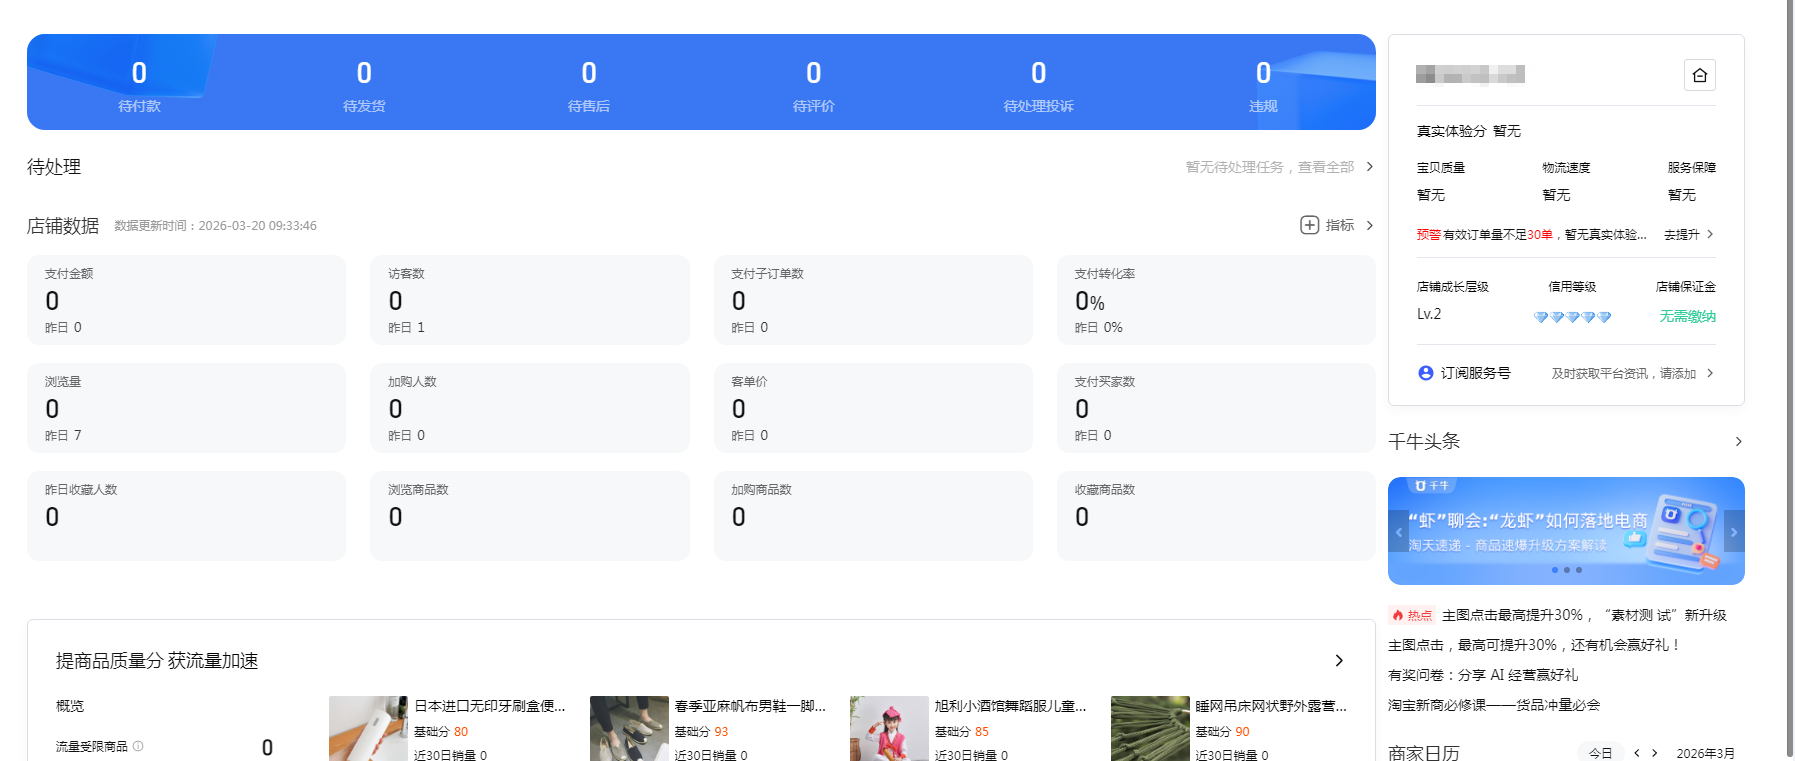Click the 客单价 data card
This screenshot has width=1795, height=761.
873,408
